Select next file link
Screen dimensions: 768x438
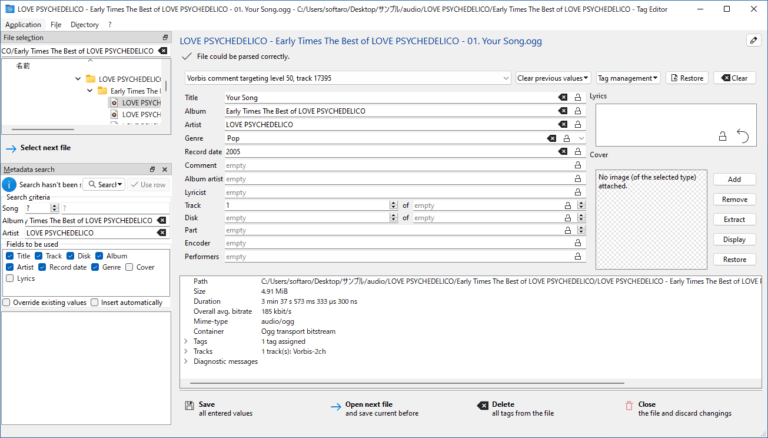(38, 147)
